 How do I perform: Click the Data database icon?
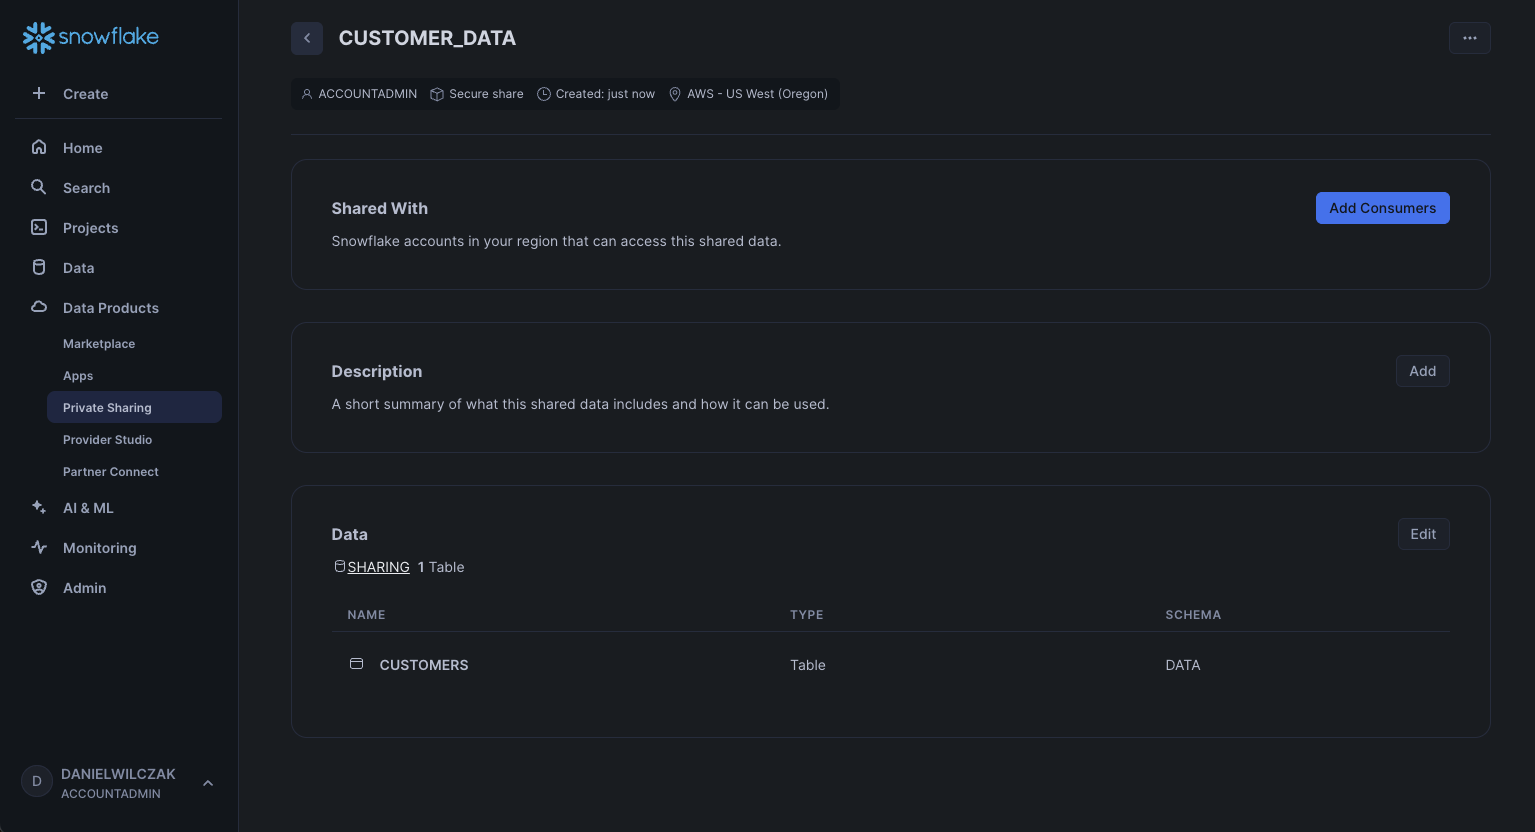pos(39,267)
